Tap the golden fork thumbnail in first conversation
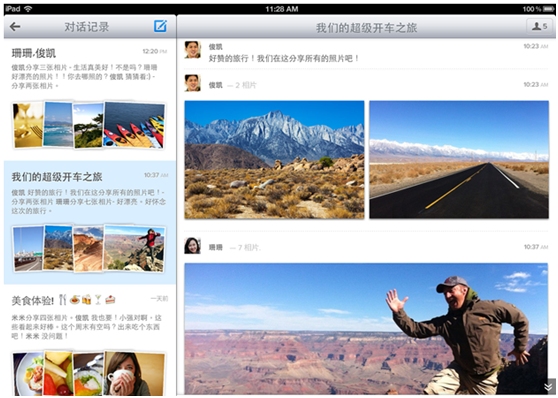Image resolution: width=558 pixels, height=398 pixels. click(x=28, y=125)
